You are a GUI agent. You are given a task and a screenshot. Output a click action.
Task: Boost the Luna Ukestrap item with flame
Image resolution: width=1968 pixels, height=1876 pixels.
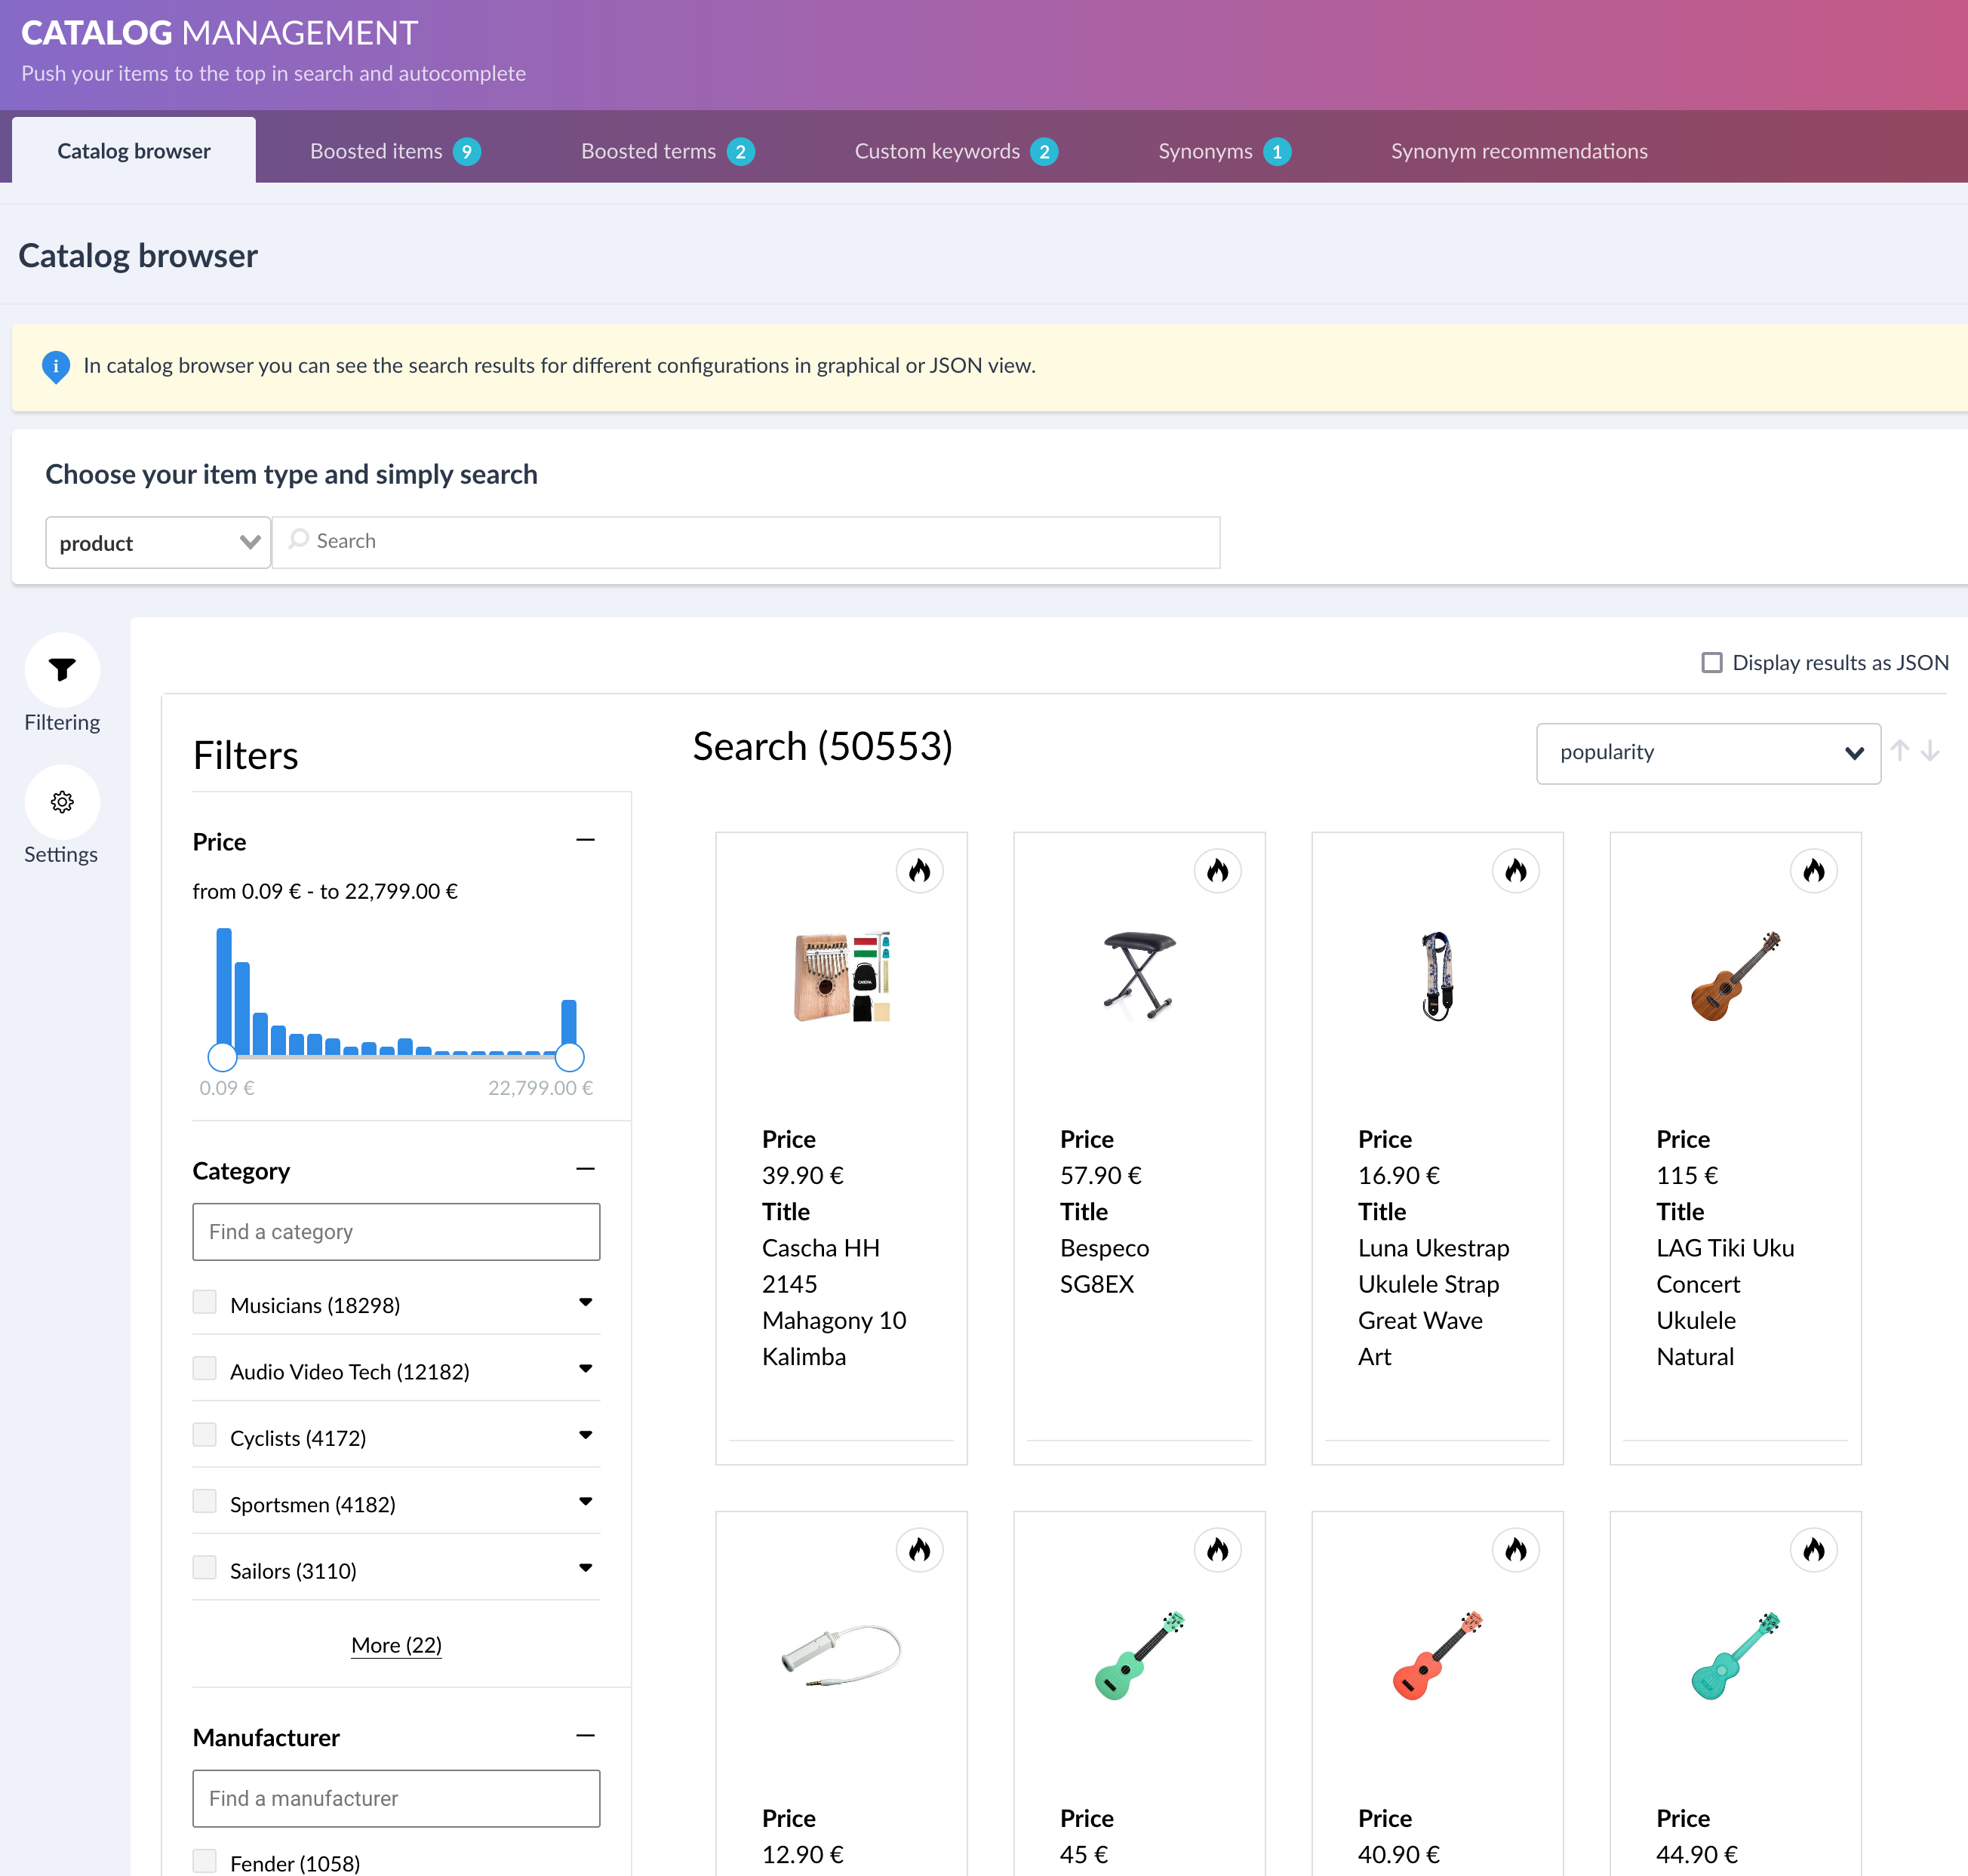(x=1515, y=870)
